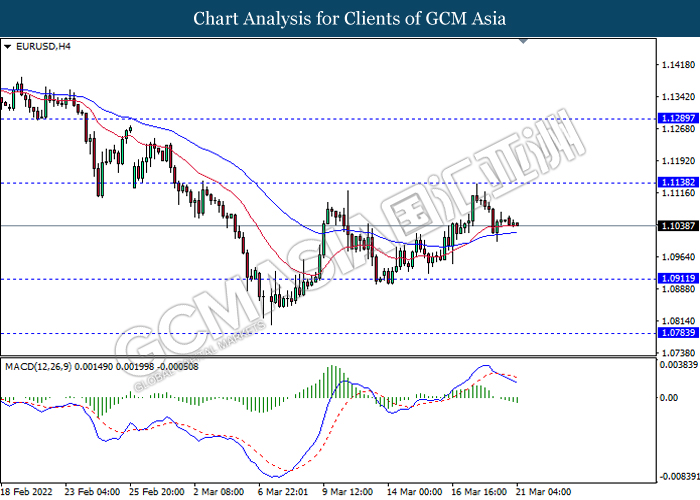Click the Chart Analysis for Clients heading
The height and width of the screenshot is (500, 700).
pos(350,19)
